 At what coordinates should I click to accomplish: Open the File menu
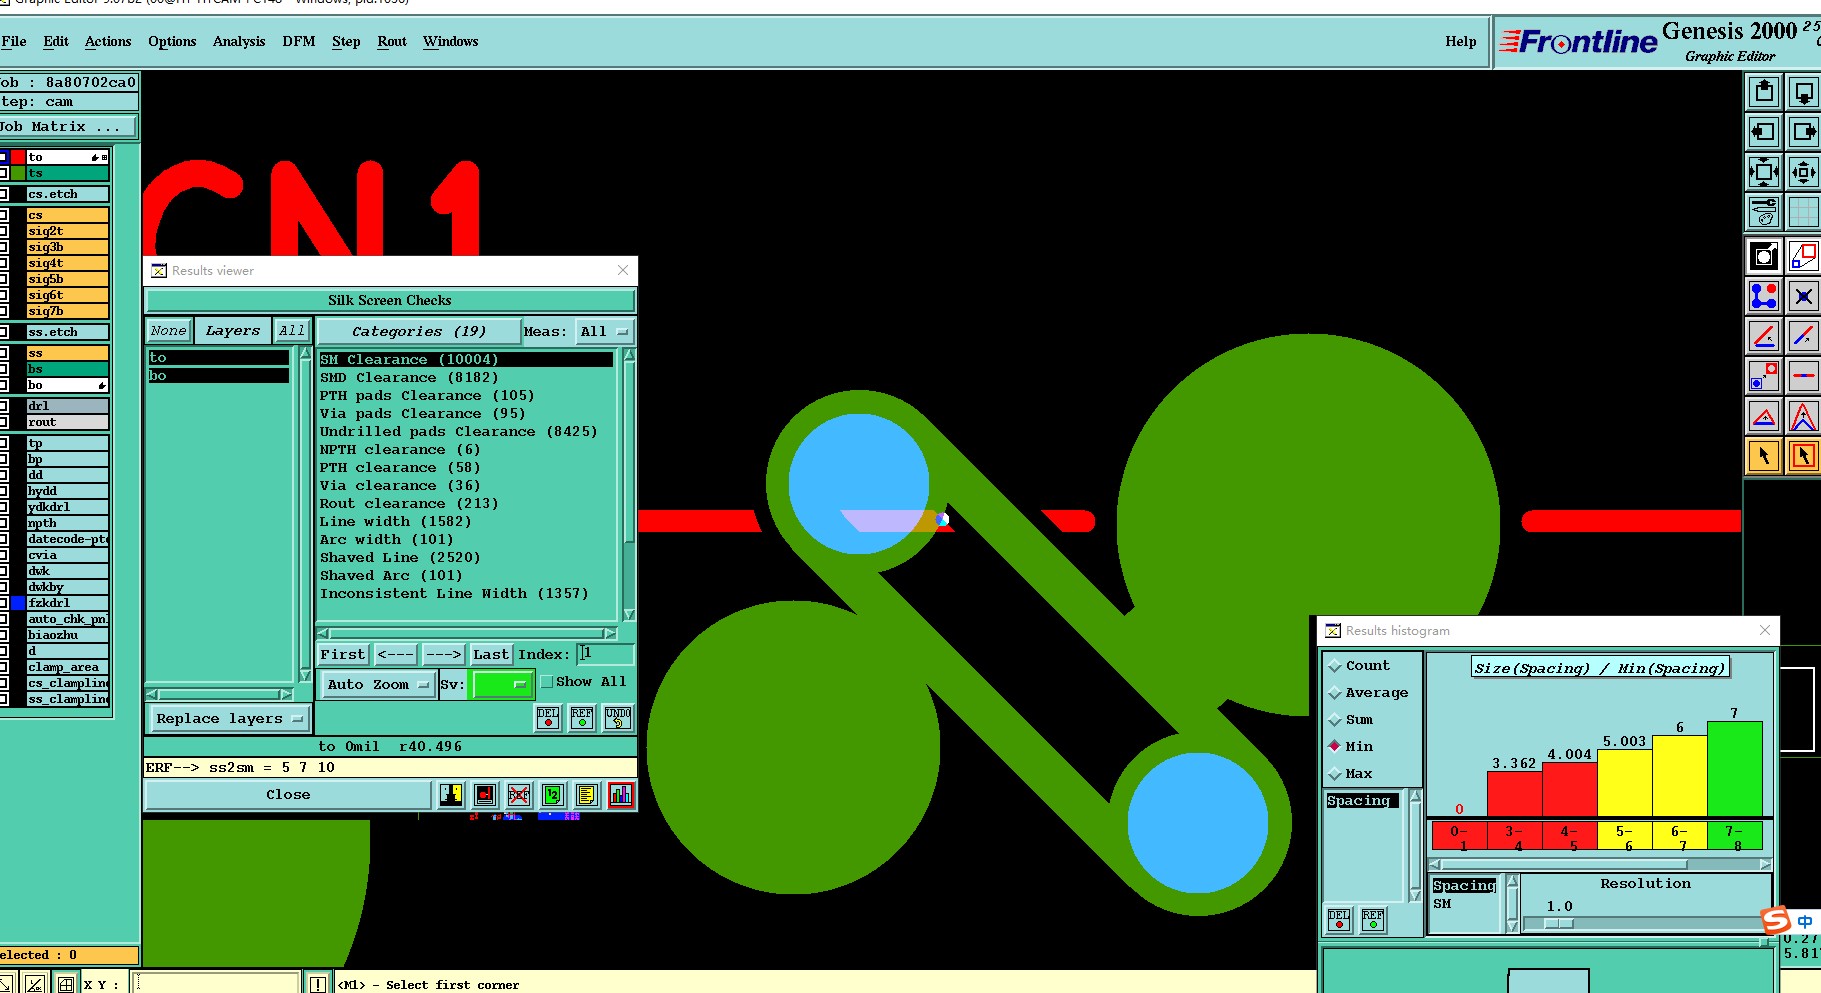click(14, 42)
